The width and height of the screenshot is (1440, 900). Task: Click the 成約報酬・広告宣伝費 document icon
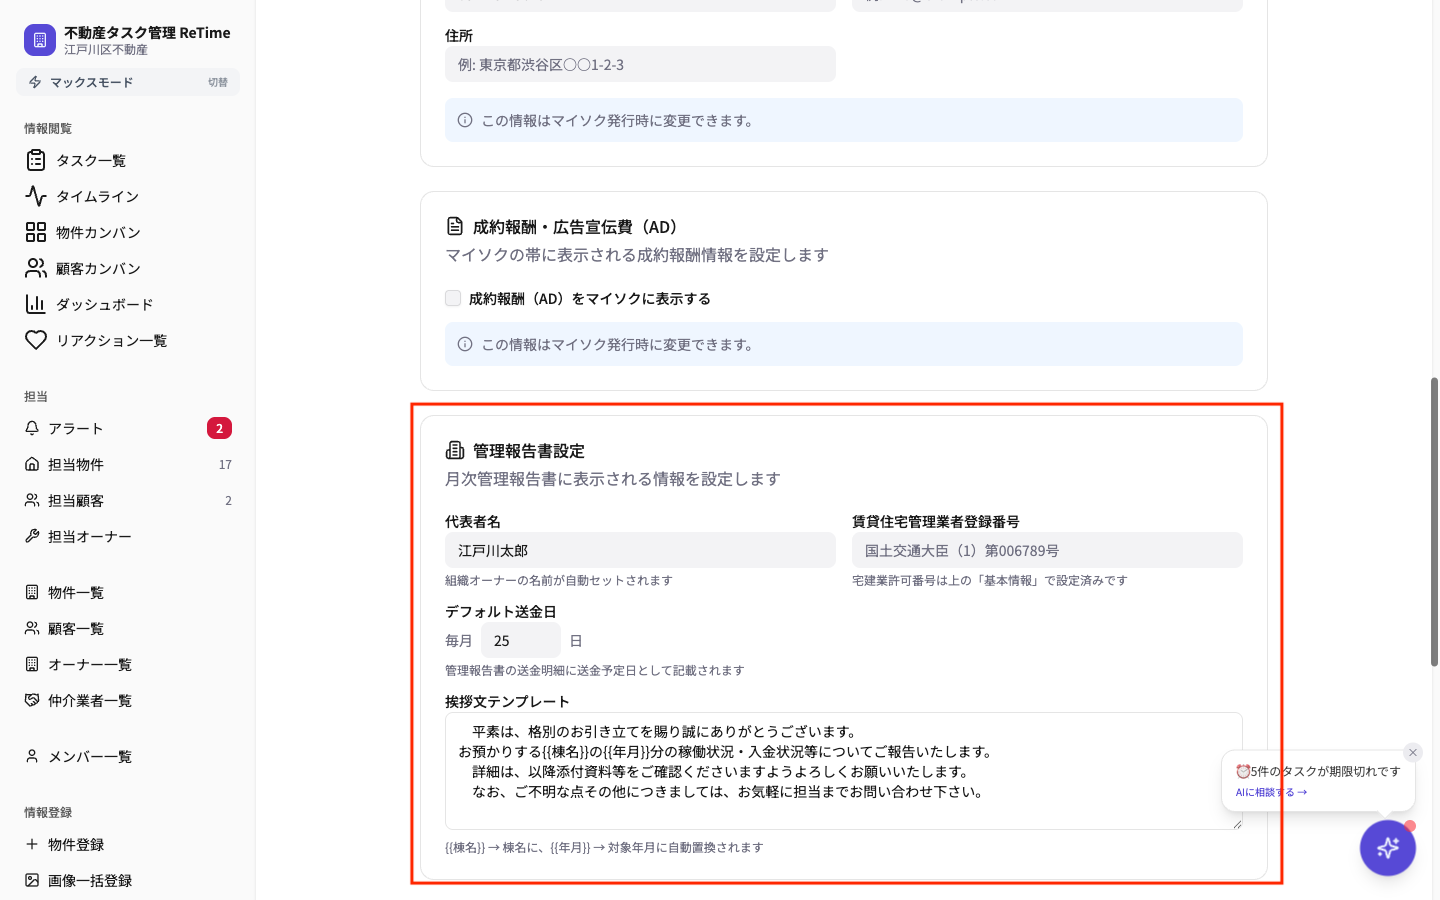click(455, 226)
